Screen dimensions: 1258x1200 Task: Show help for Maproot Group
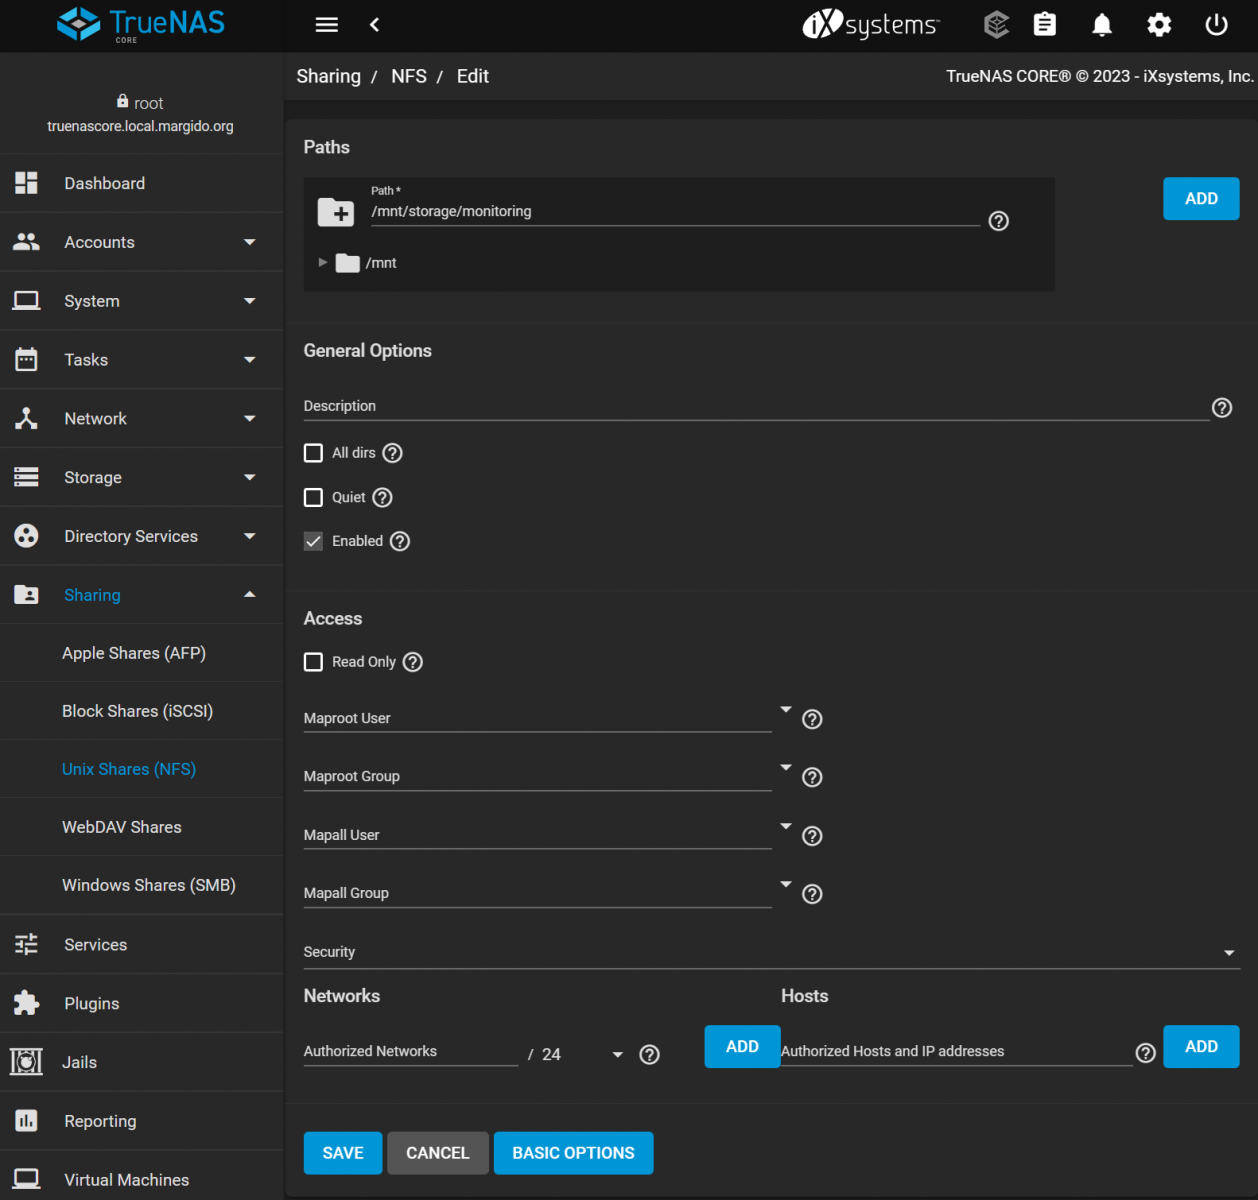(813, 777)
